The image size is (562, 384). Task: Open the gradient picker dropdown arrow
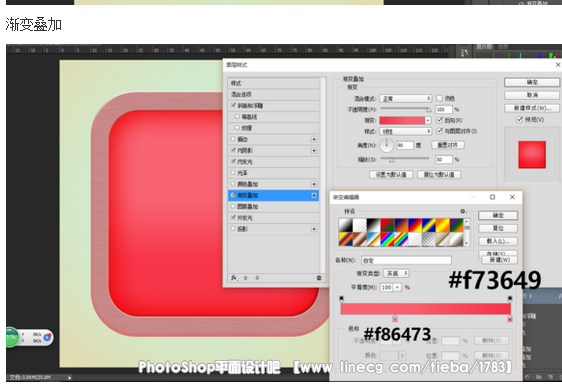tap(428, 120)
